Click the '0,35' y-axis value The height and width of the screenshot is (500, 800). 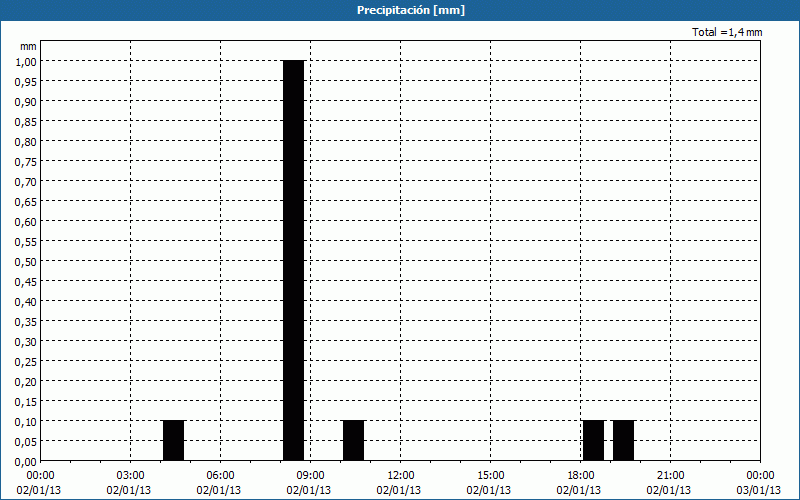tap(26, 322)
